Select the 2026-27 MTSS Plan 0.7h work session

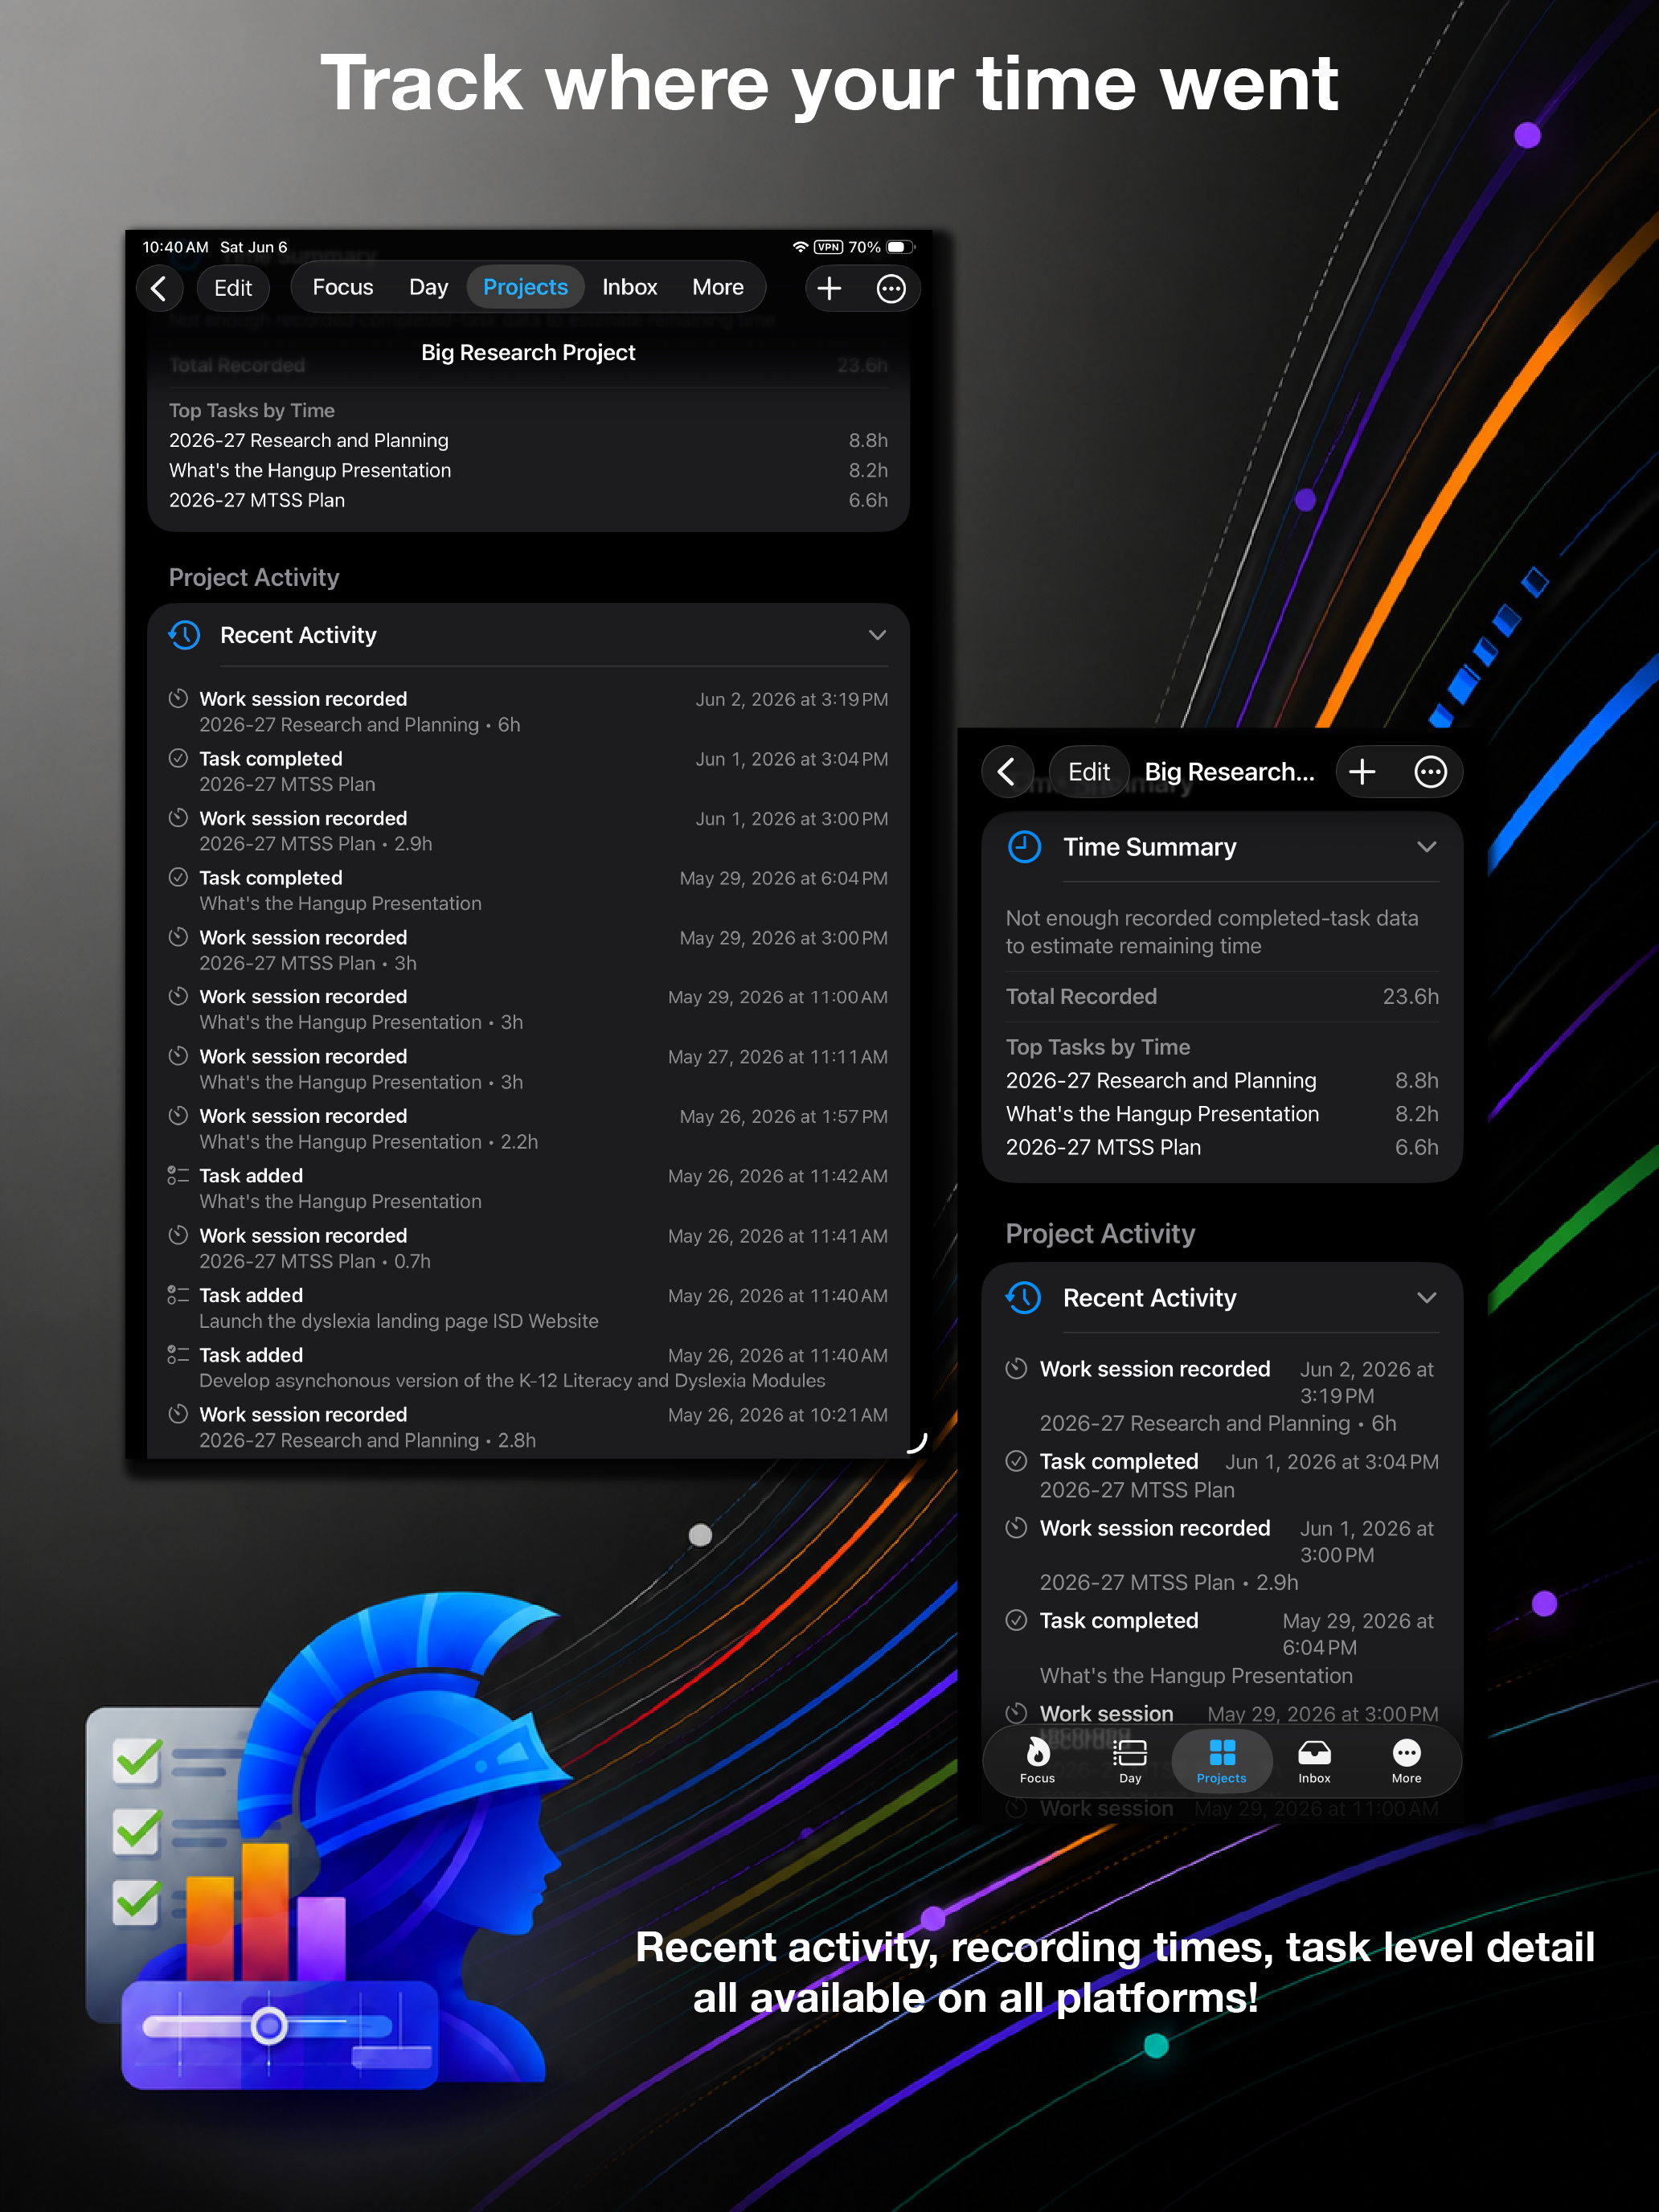click(x=528, y=1248)
